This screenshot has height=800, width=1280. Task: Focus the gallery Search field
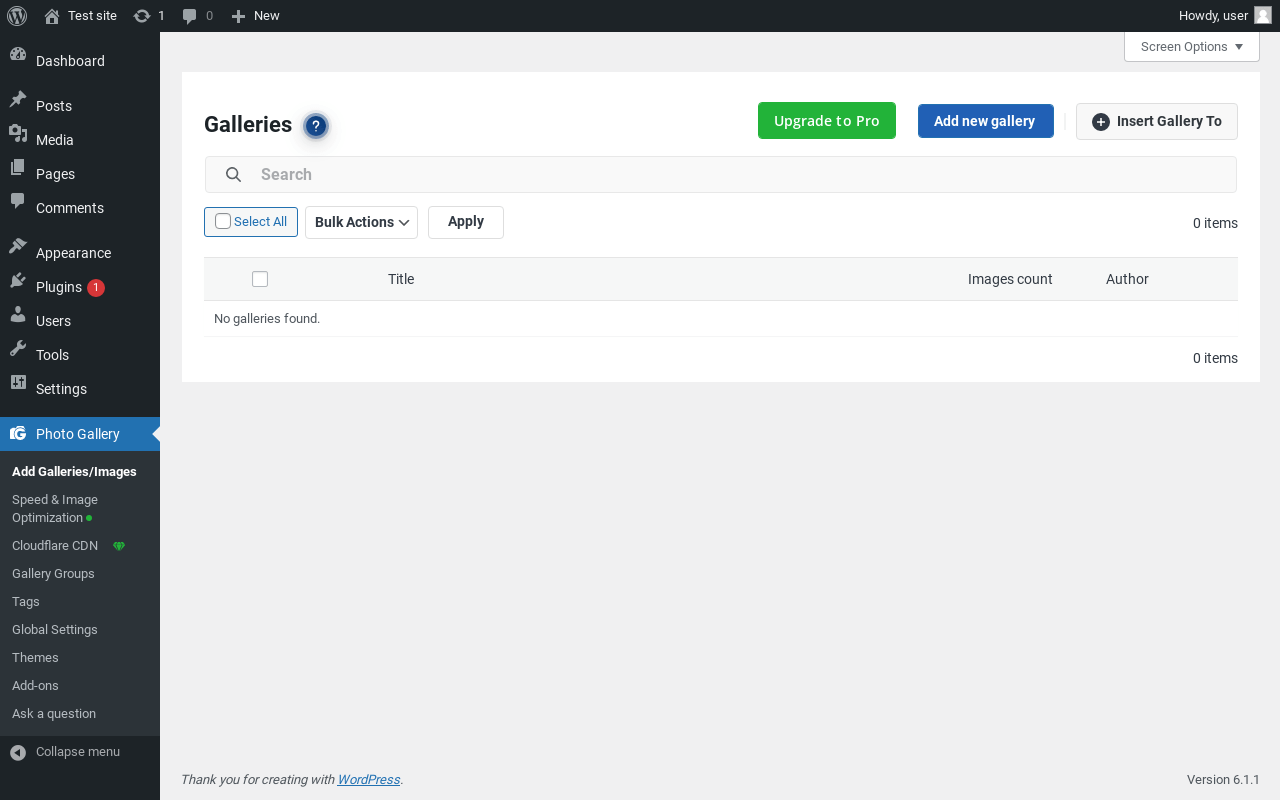(721, 175)
